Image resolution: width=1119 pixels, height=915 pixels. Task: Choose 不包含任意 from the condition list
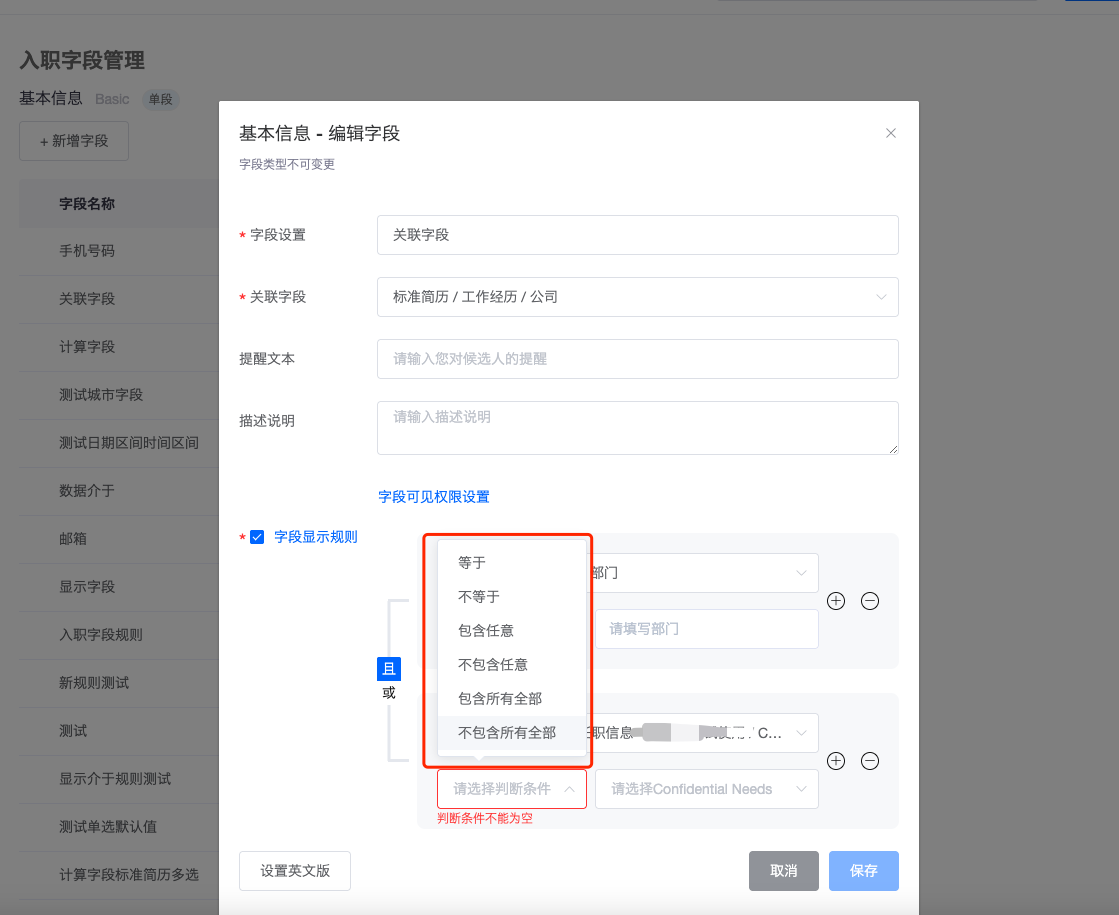pos(512,664)
